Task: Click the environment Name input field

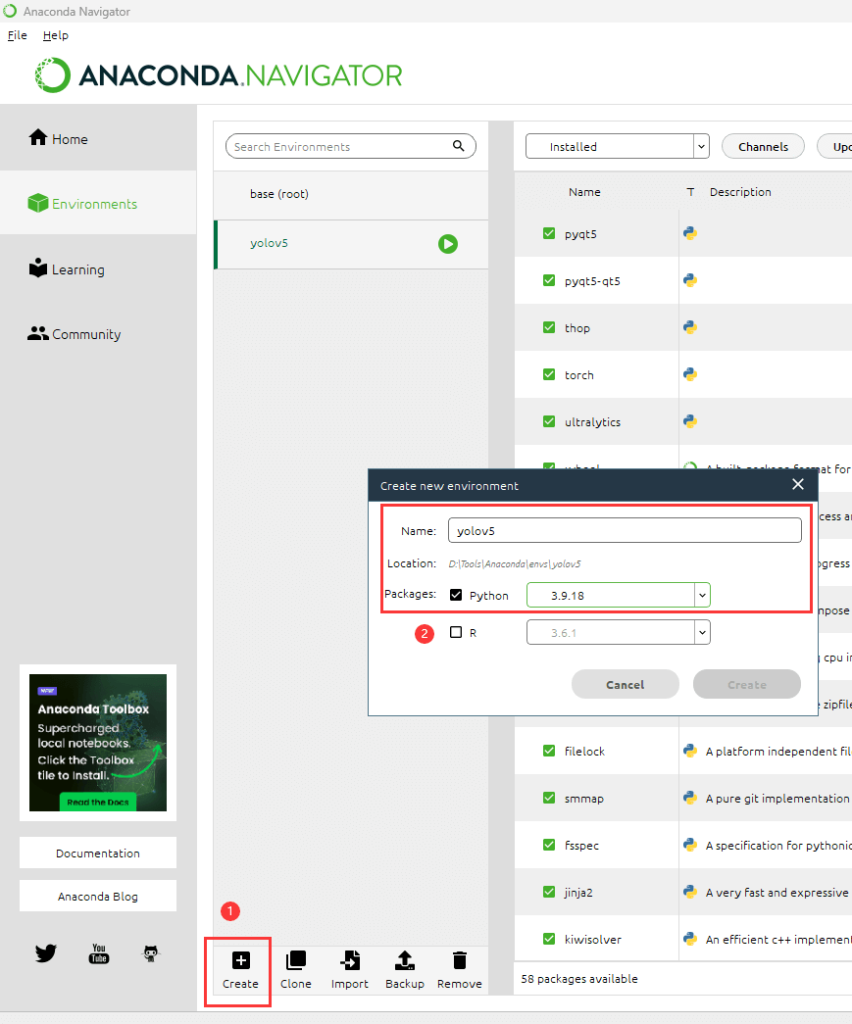Action: [625, 530]
